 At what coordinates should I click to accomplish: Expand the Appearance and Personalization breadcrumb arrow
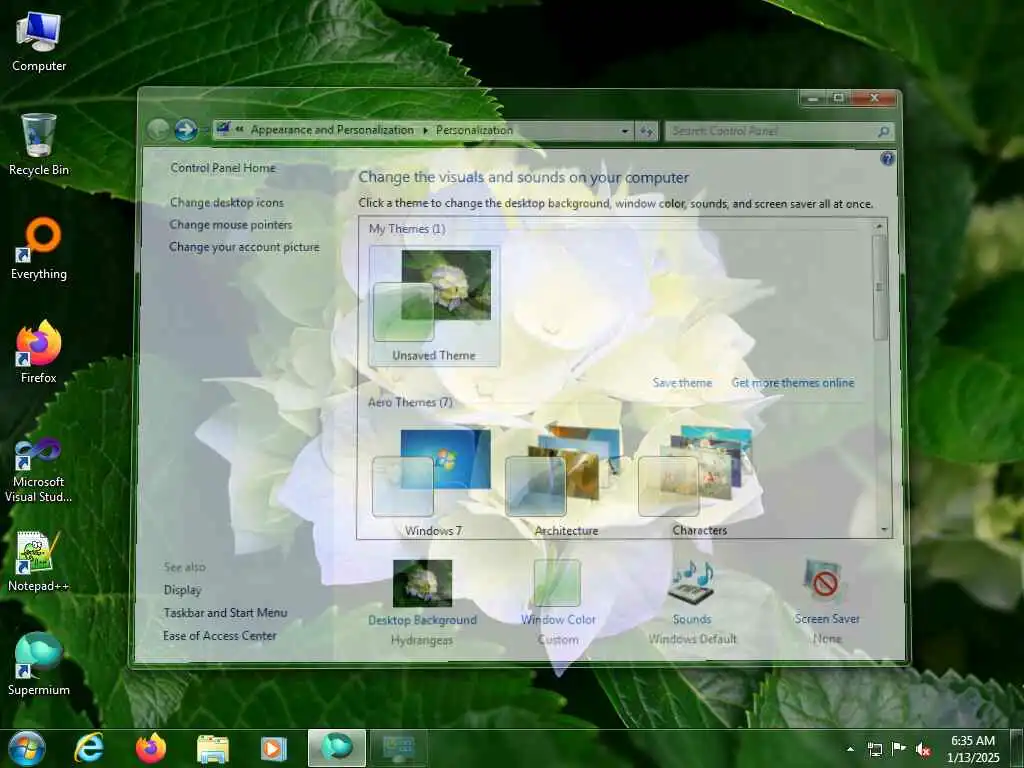pos(425,131)
